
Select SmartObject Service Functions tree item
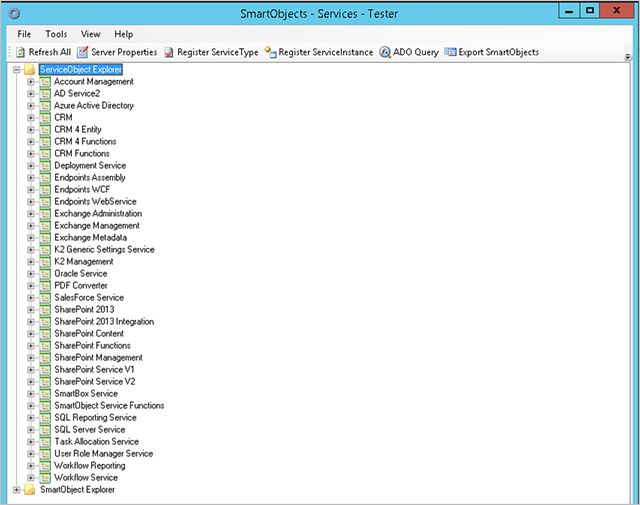click(109, 406)
